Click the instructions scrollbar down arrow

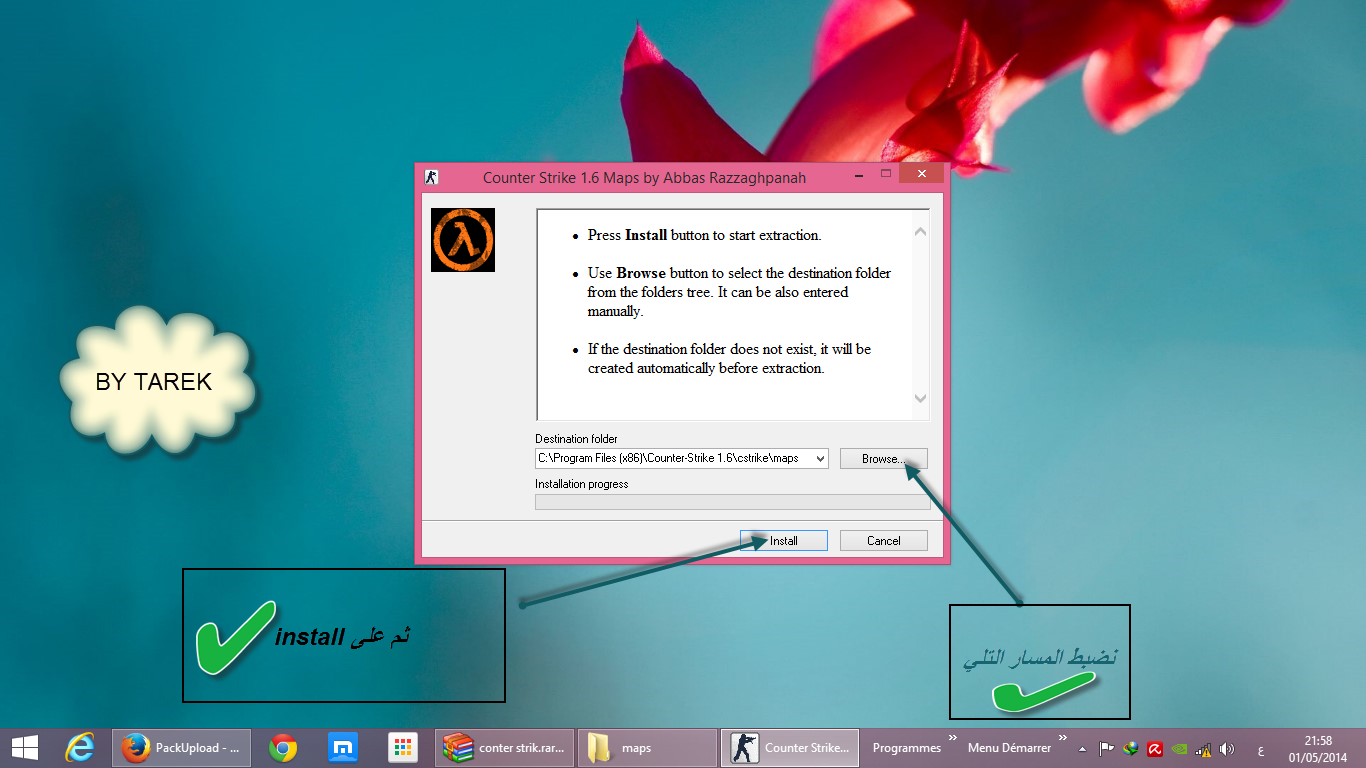921,398
